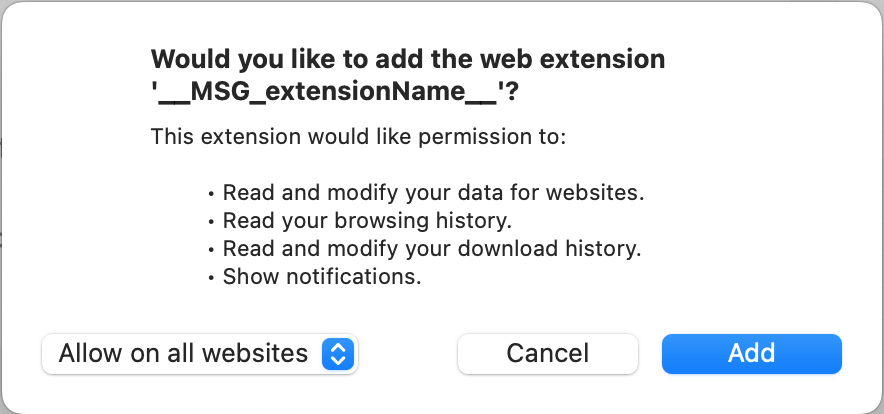
Task: Select the 'Read your browsing history' line
Action: point(368,220)
